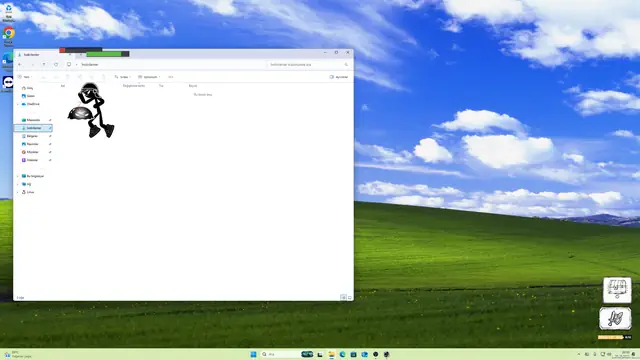This screenshot has width=640, height=360.
Task: Click the address bar path chevron
Action: point(76,64)
